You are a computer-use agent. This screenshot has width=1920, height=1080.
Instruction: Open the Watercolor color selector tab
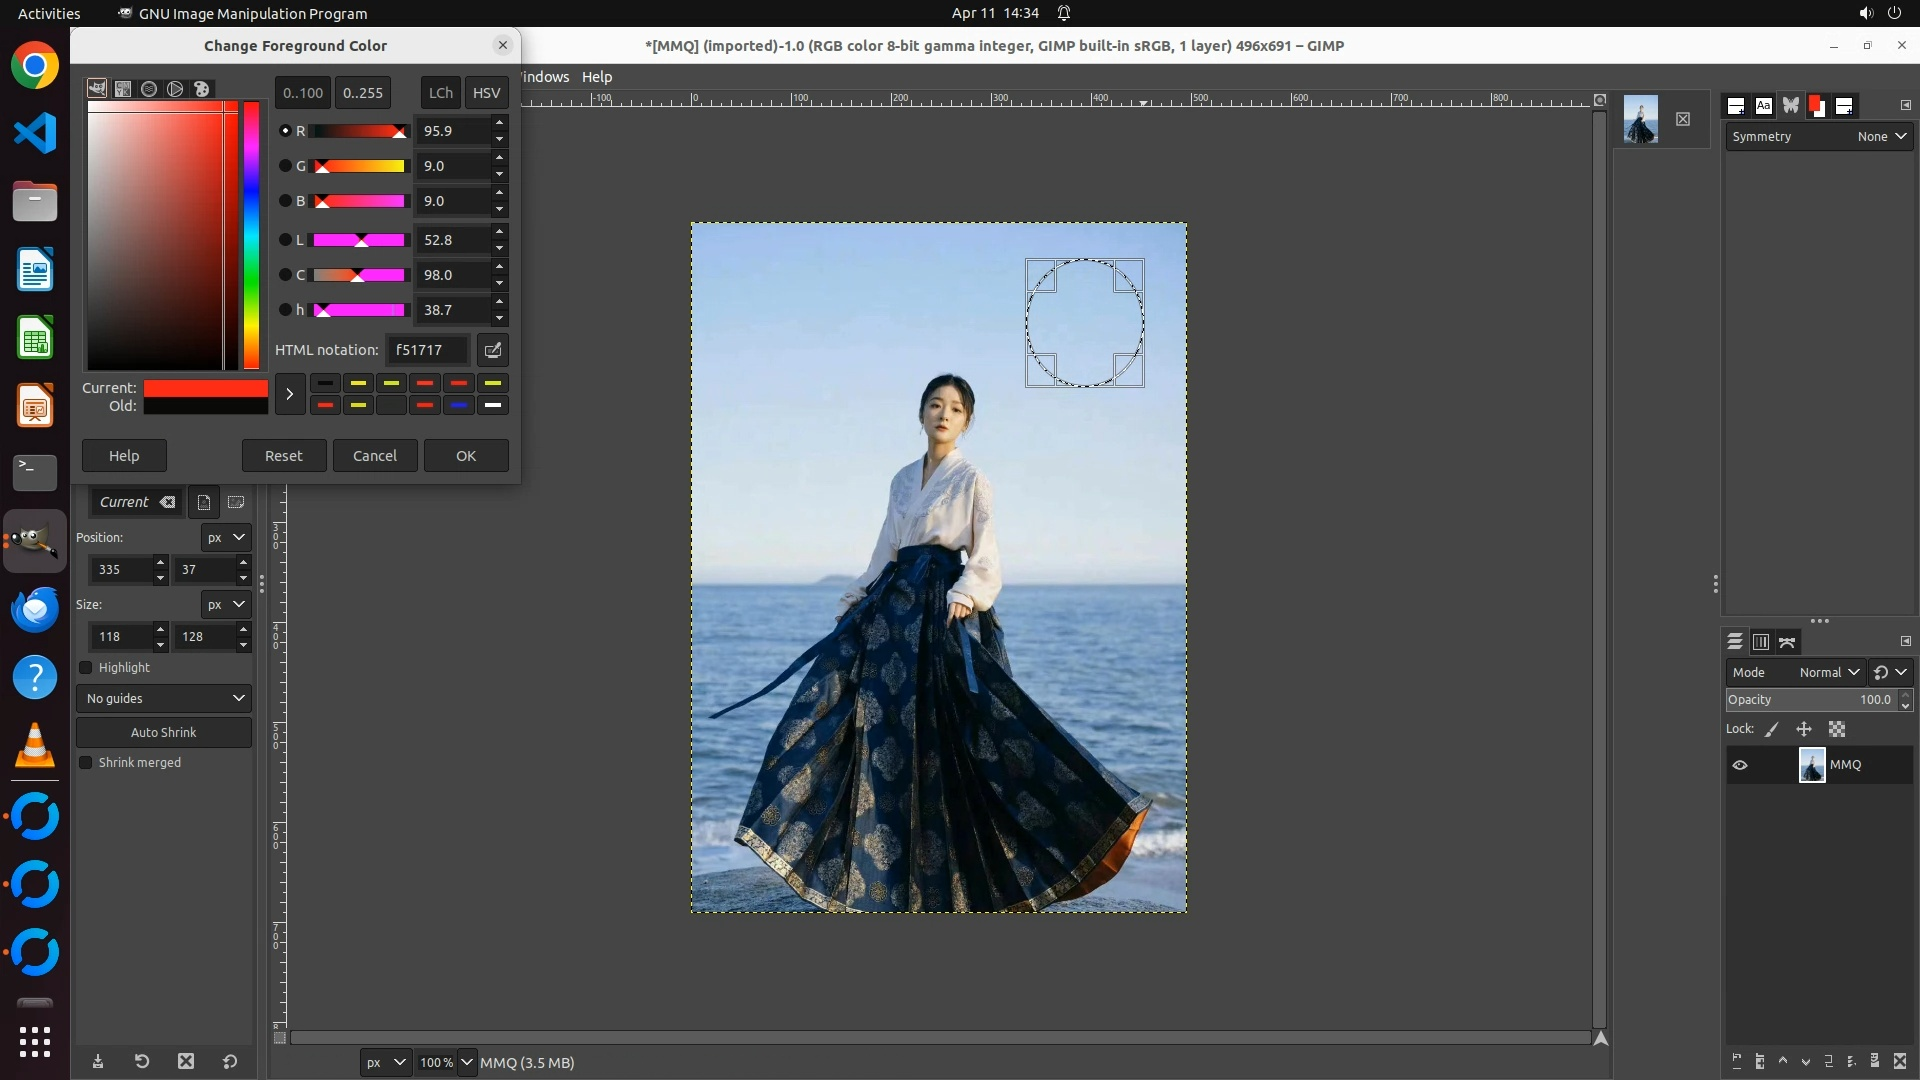coord(149,89)
